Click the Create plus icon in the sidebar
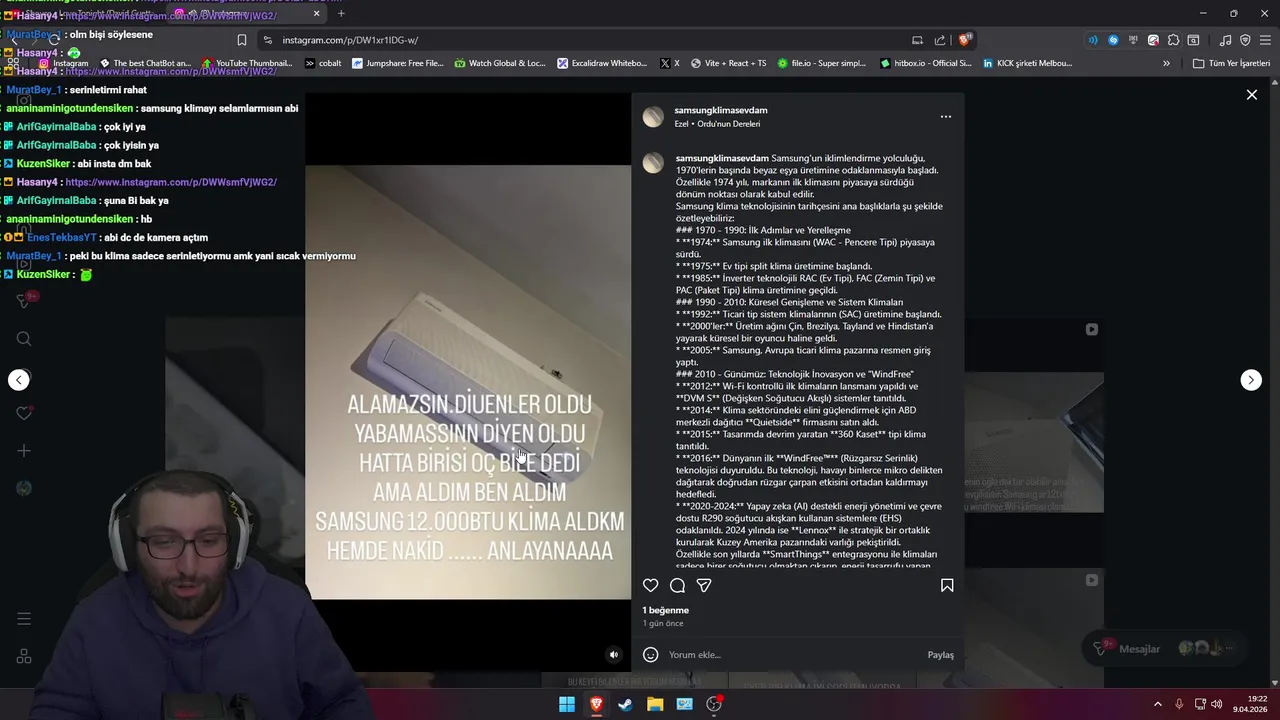This screenshot has width=1280, height=720. coord(24,451)
